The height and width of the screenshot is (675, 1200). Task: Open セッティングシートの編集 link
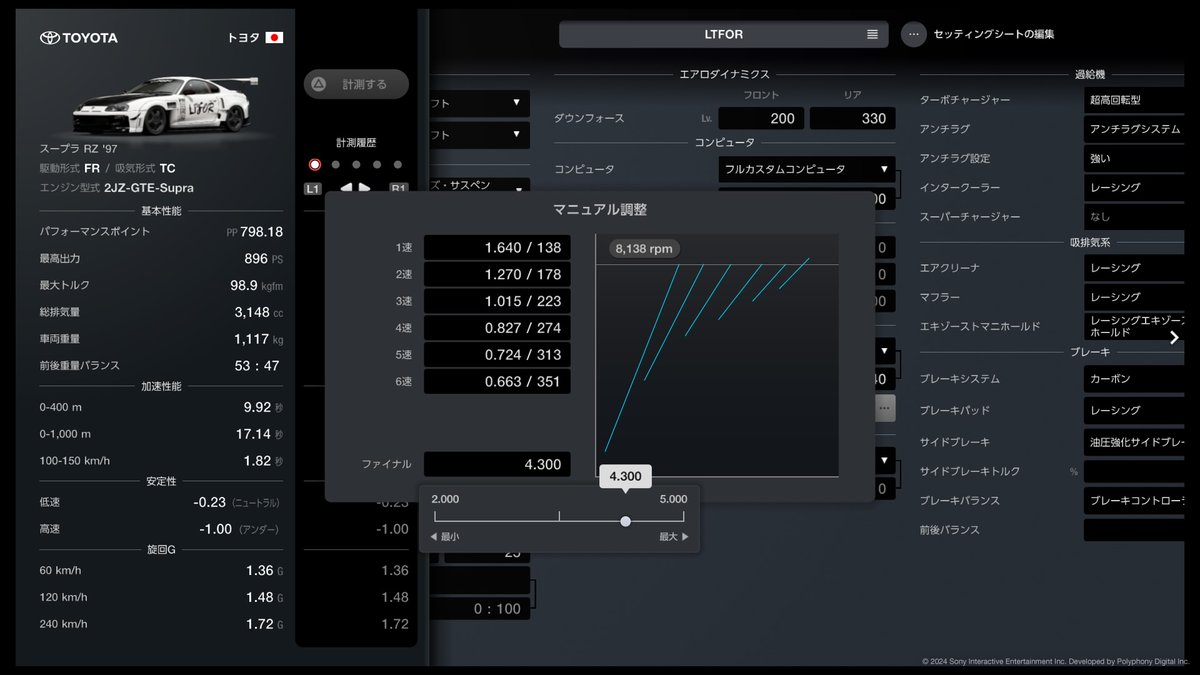click(994, 34)
